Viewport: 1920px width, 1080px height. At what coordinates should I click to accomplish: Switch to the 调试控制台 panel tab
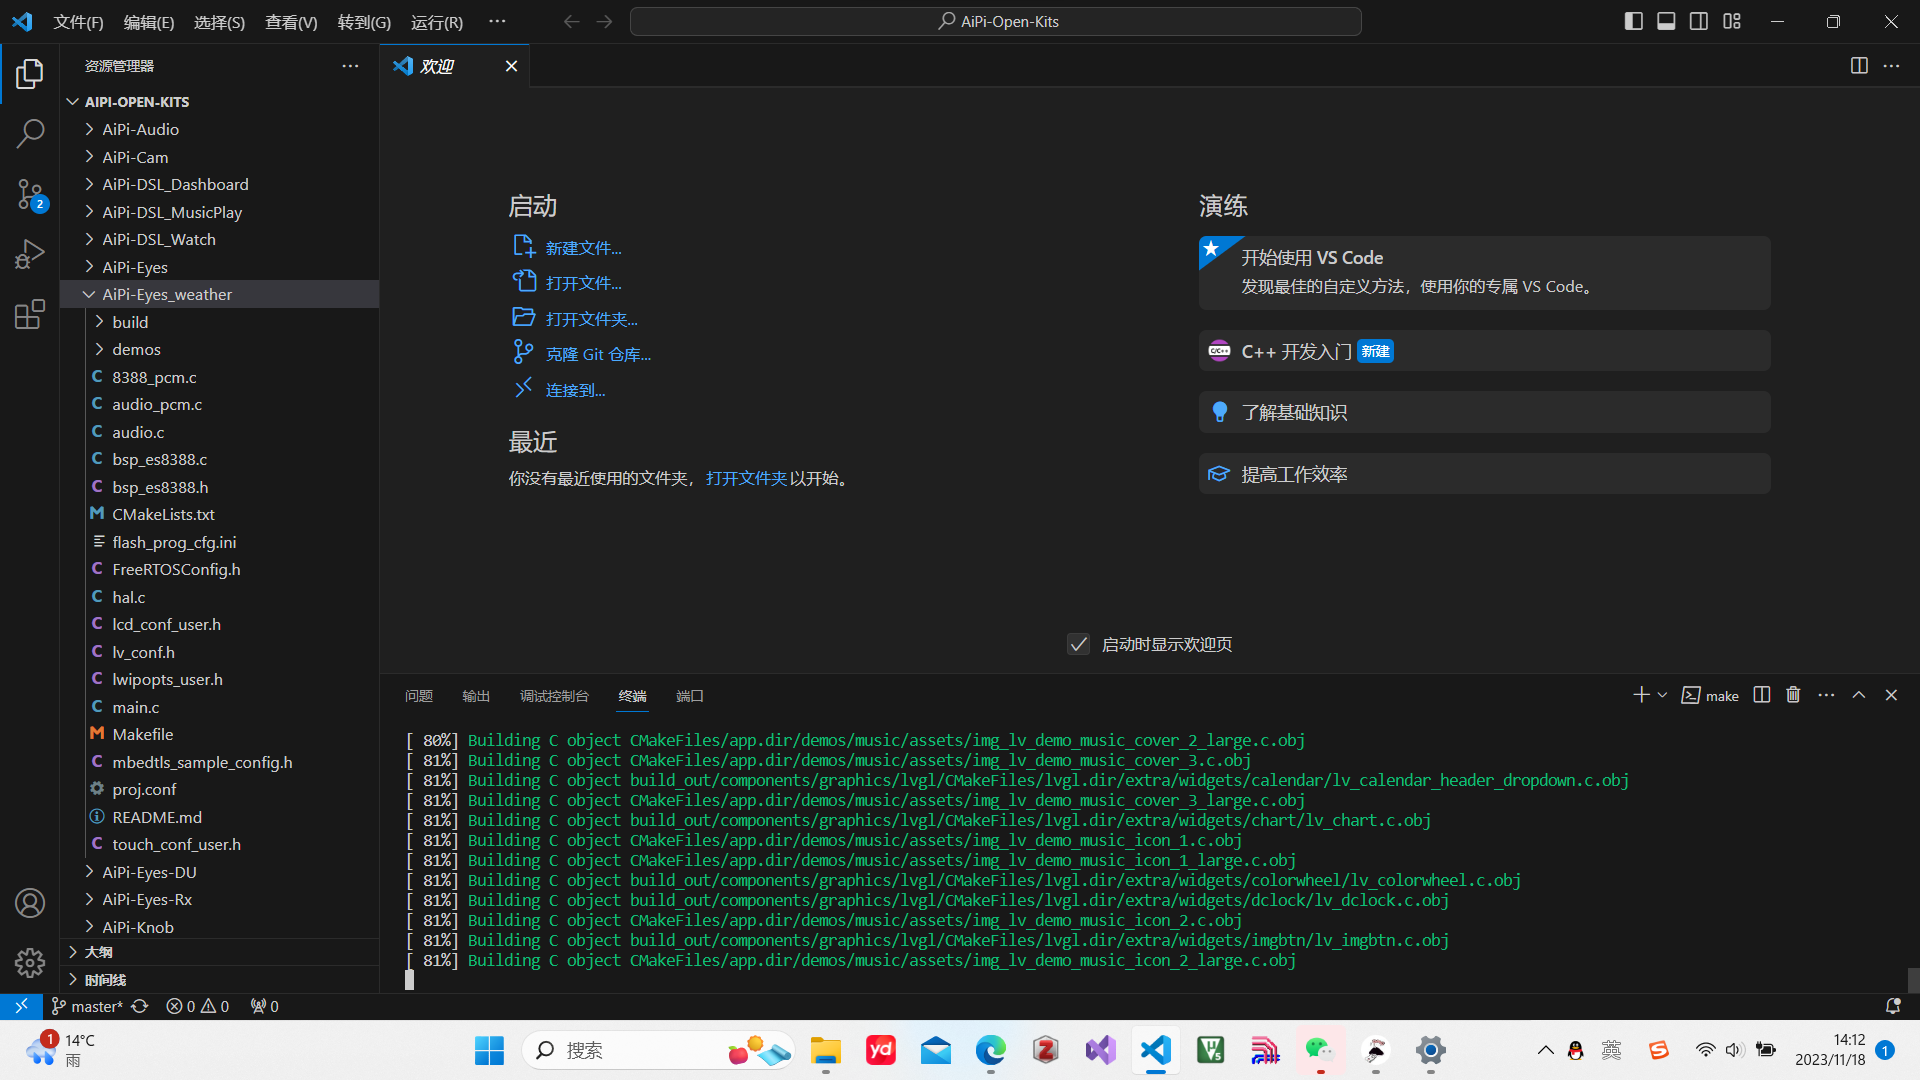(554, 696)
